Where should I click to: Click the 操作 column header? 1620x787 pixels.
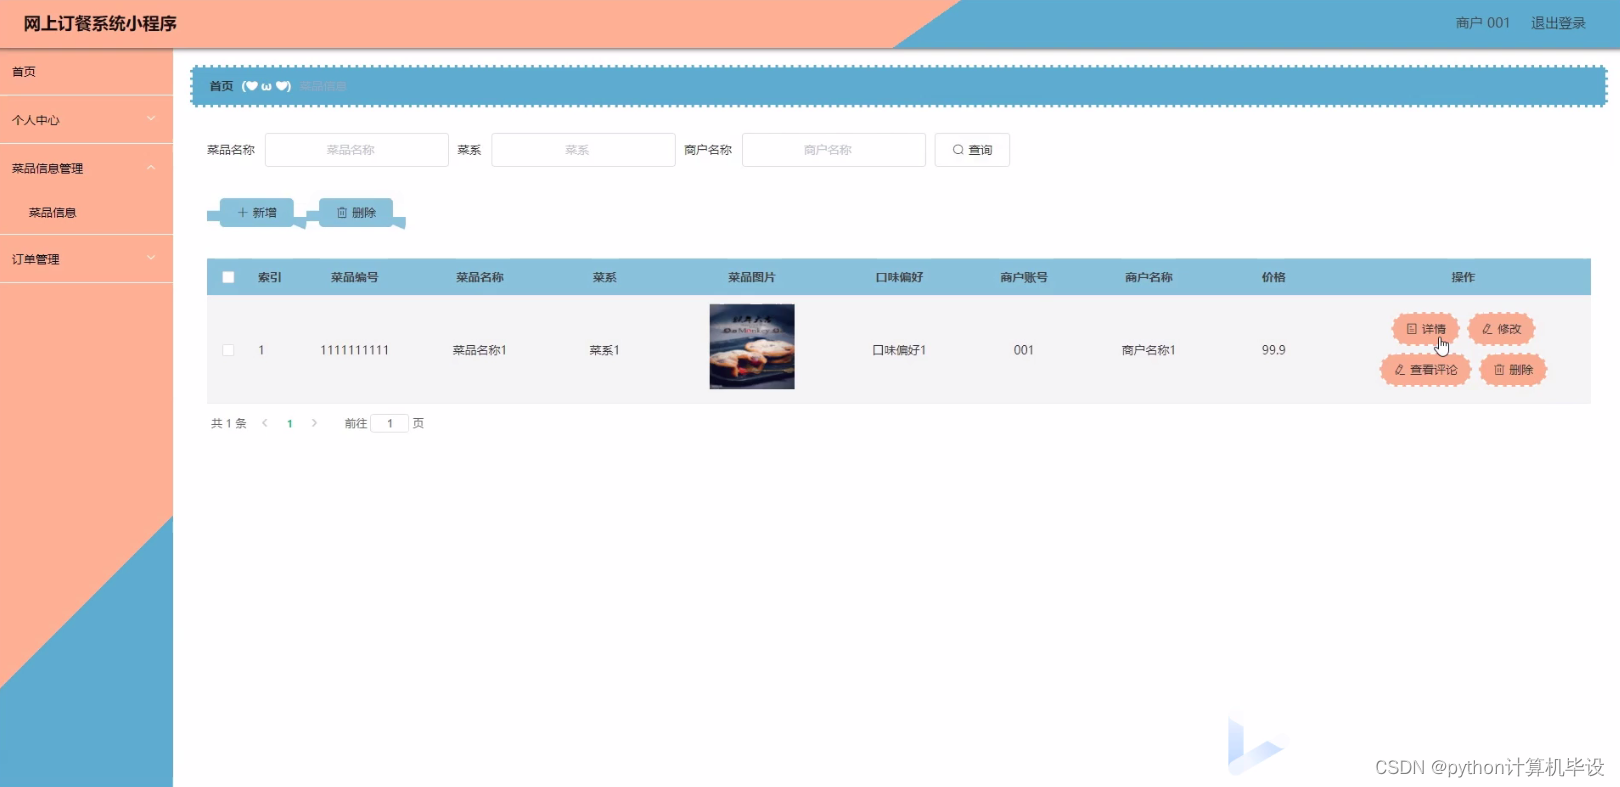click(x=1463, y=277)
